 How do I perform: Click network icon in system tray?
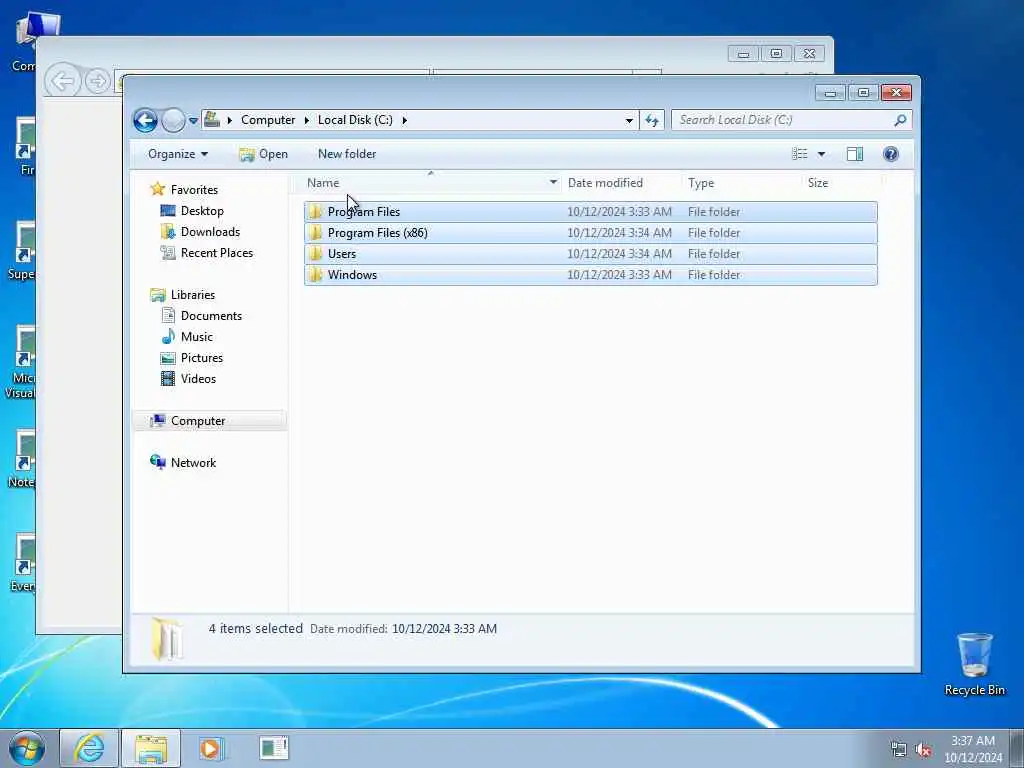pyautogui.click(x=899, y=750)
